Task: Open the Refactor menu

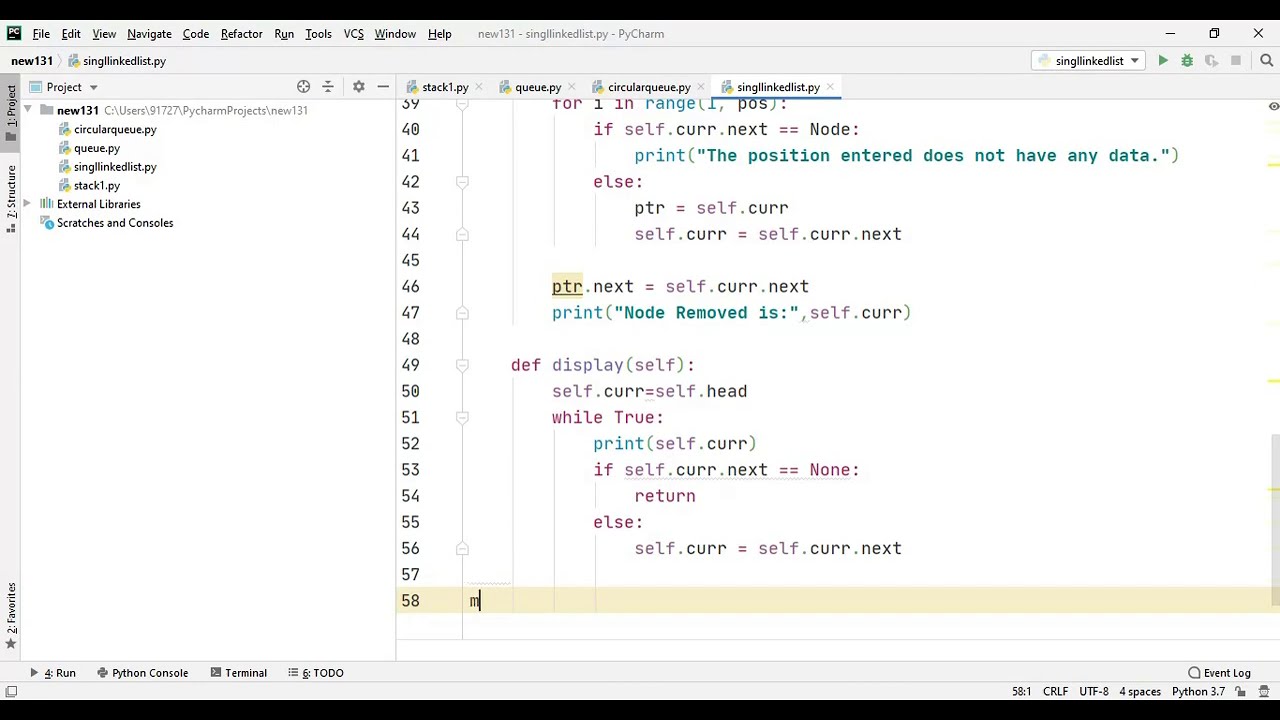Action: tap(241, 34)
